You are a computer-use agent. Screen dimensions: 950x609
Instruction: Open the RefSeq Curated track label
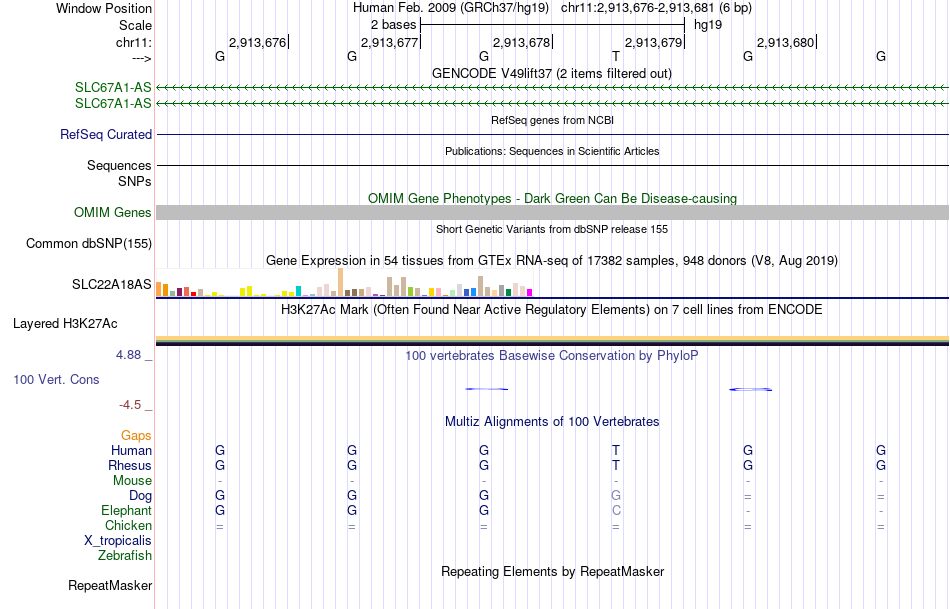pyautogui.click(x=106, y=135)
